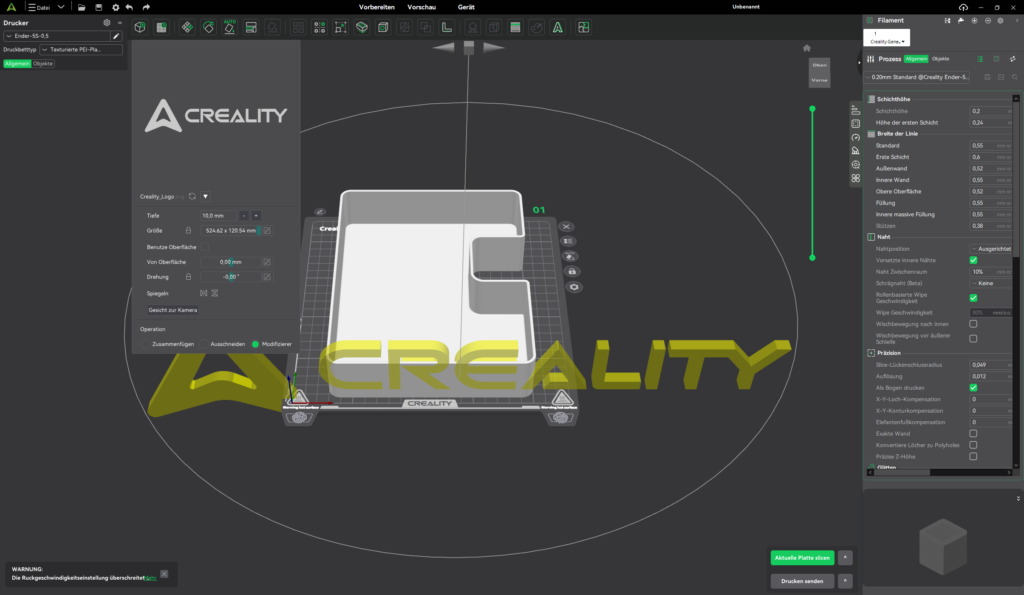The width and height of the screenshot is (1024, 595).
Task: Click the assembly view icon in the toolbar
Action: [584, 27]
